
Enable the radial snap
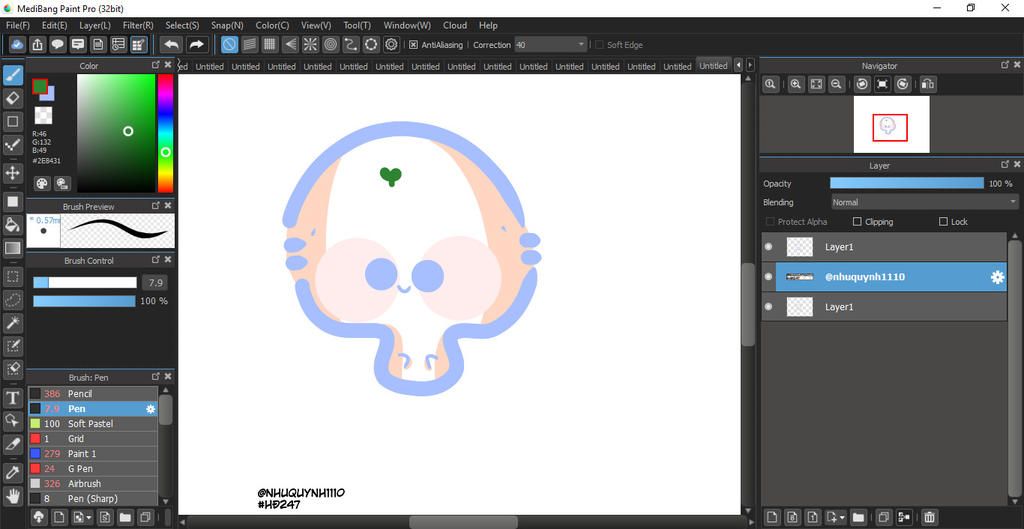click(x=310, y=44)
